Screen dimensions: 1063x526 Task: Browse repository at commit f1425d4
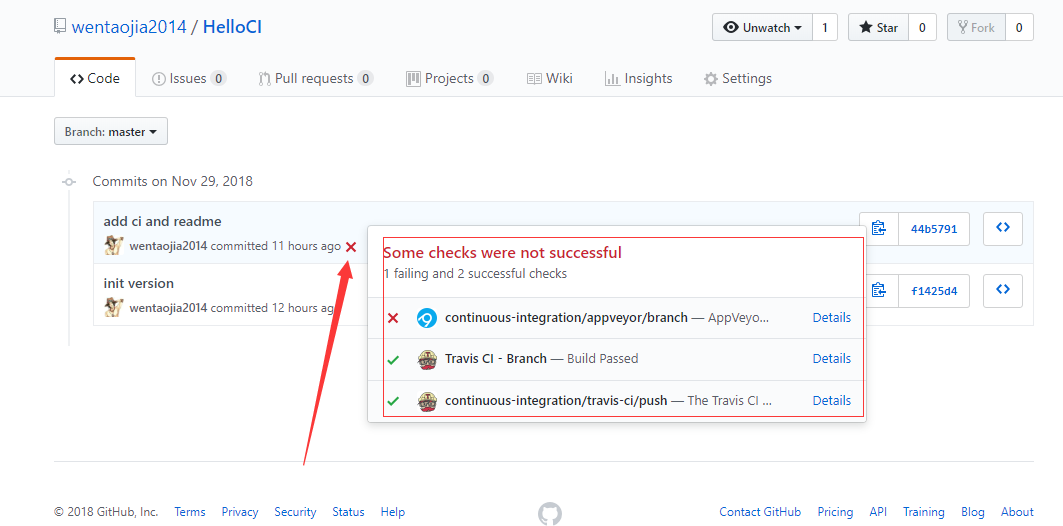click(1003, 291)
